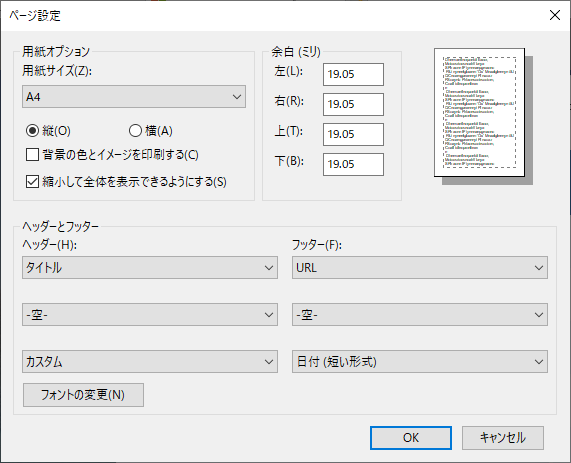The height and width of the screenshot is (463, 571).
Task: Confirm settings with the OK button
Action: click(411, 438)
